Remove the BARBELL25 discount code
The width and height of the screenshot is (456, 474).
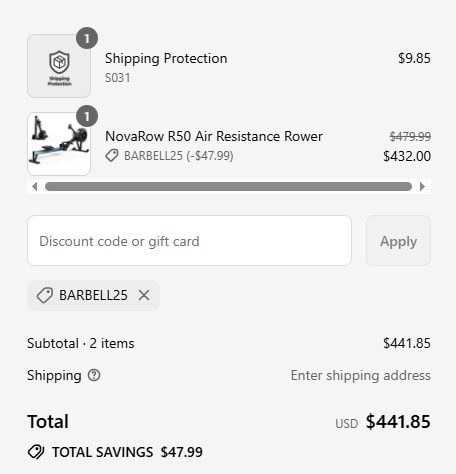144,295
